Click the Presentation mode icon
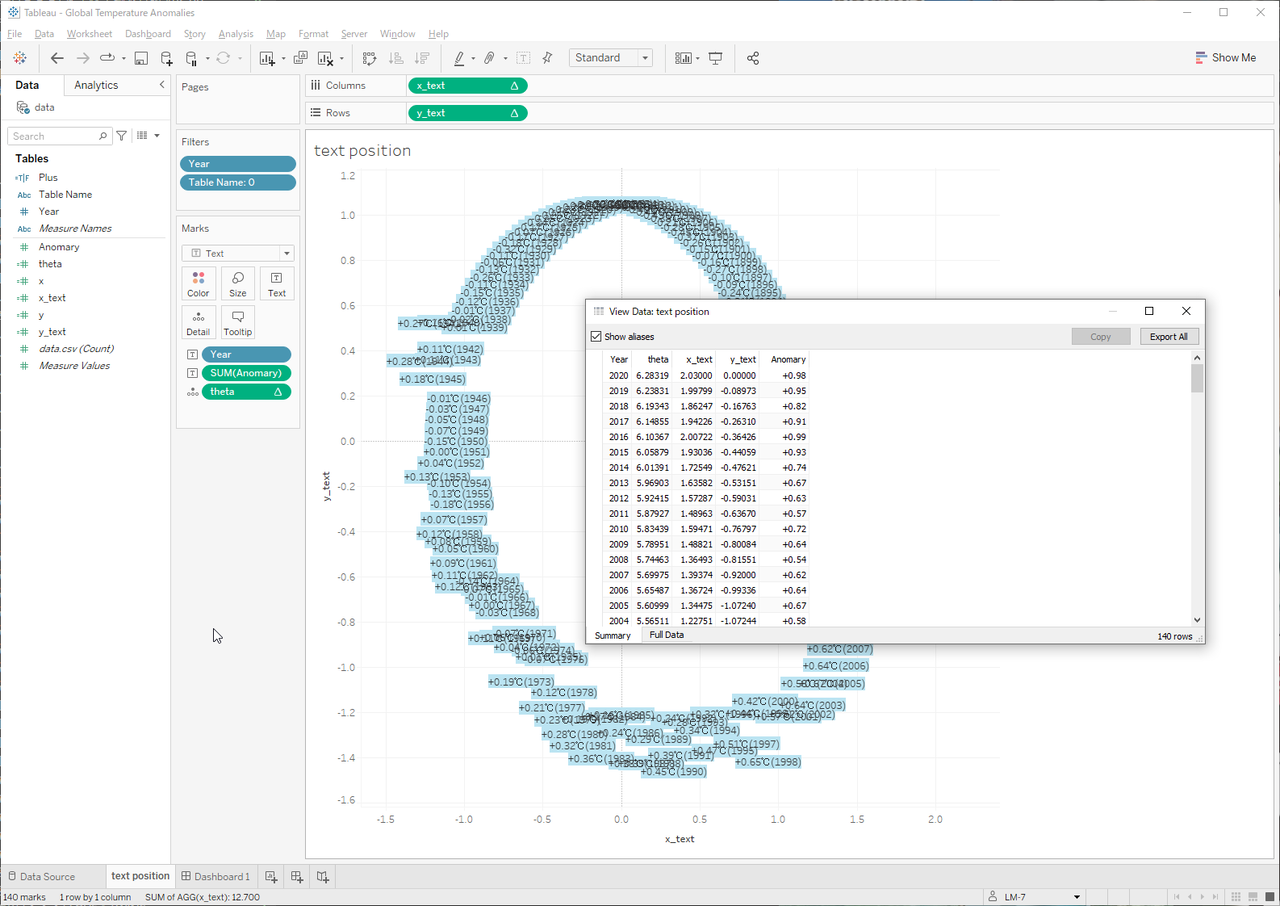The width and height of the screenshot is (1280, 906). click(715, 58)
